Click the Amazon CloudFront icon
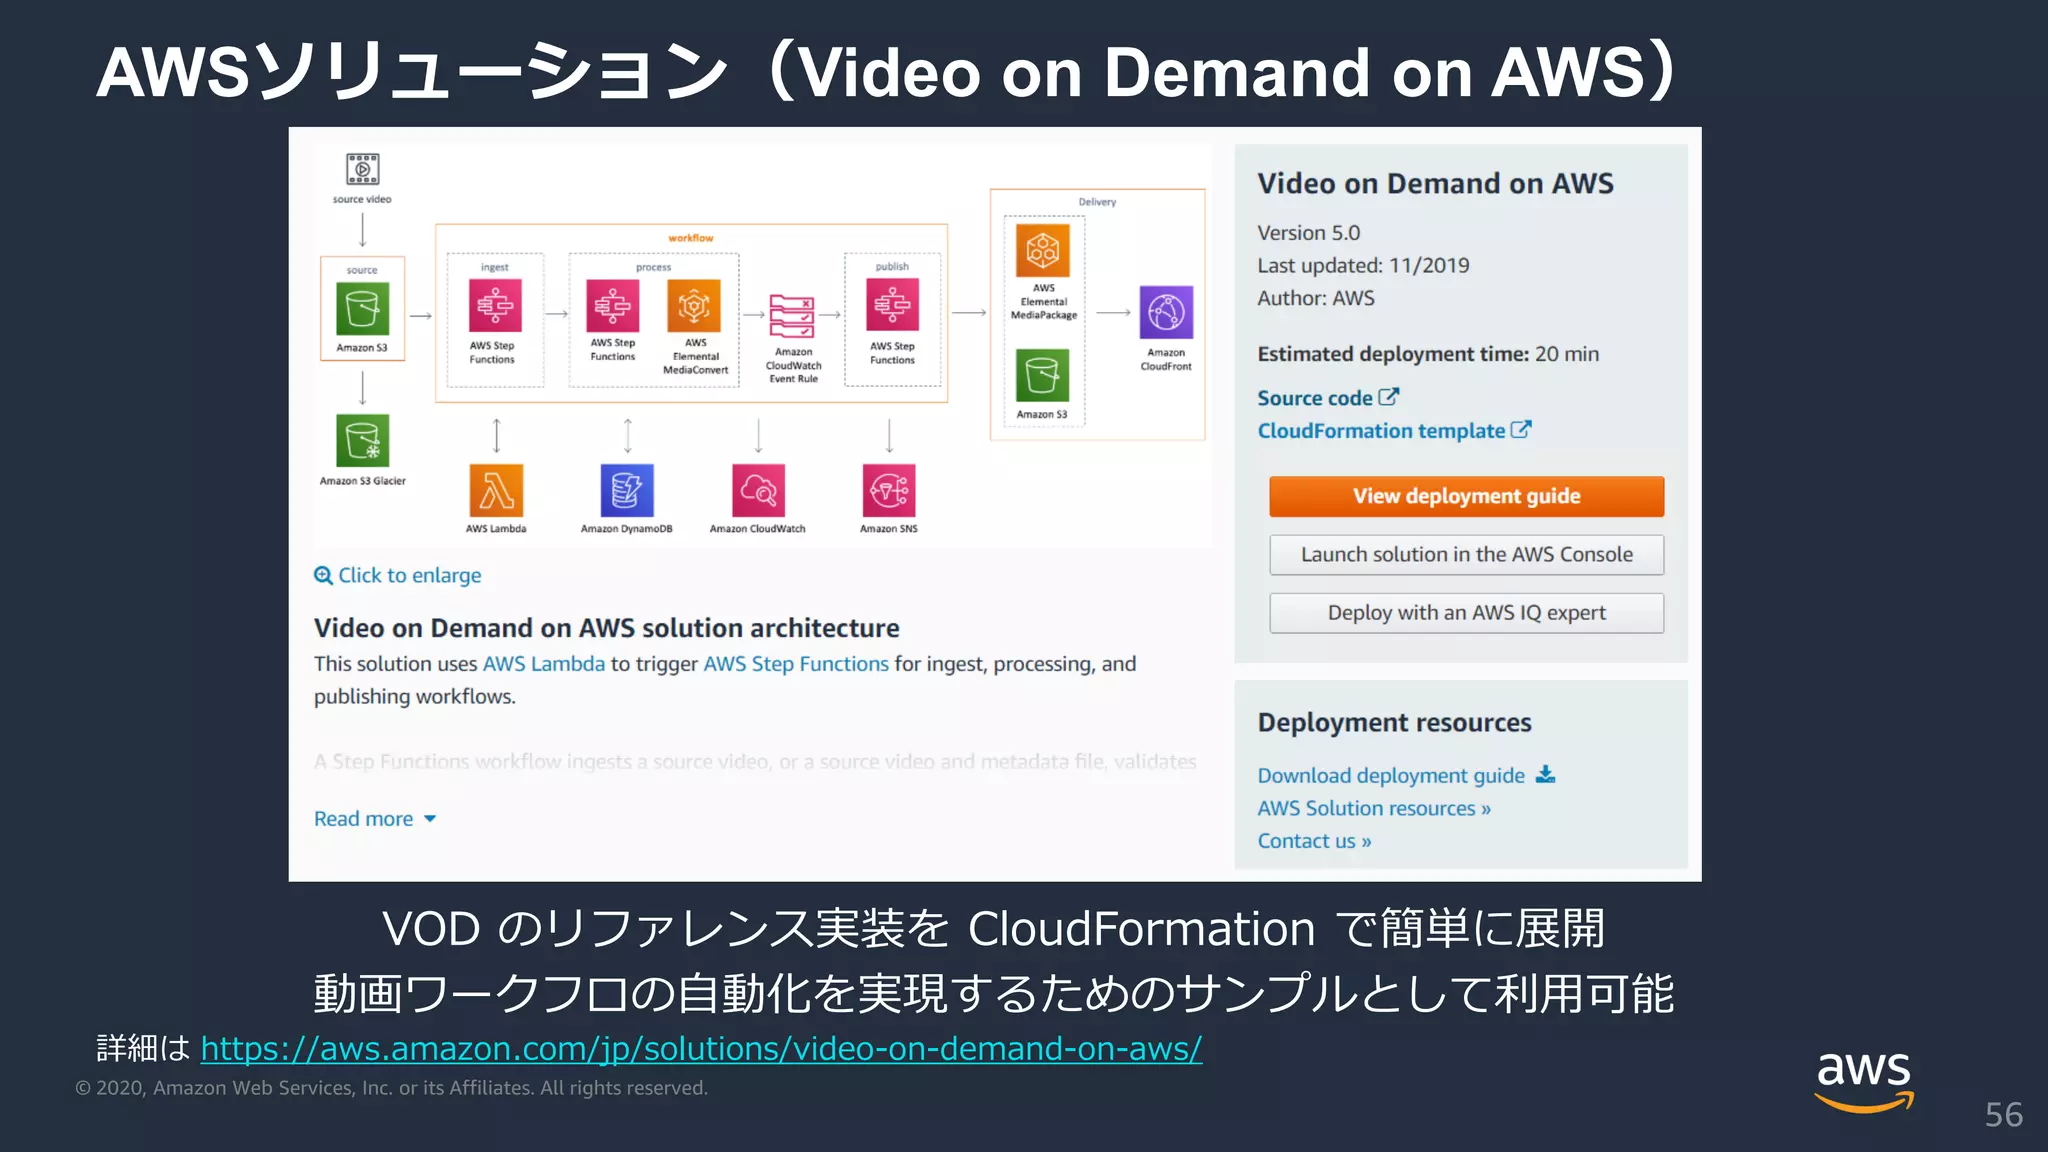Screen dimensions: 2048x1152 [x=1166, y=313]
